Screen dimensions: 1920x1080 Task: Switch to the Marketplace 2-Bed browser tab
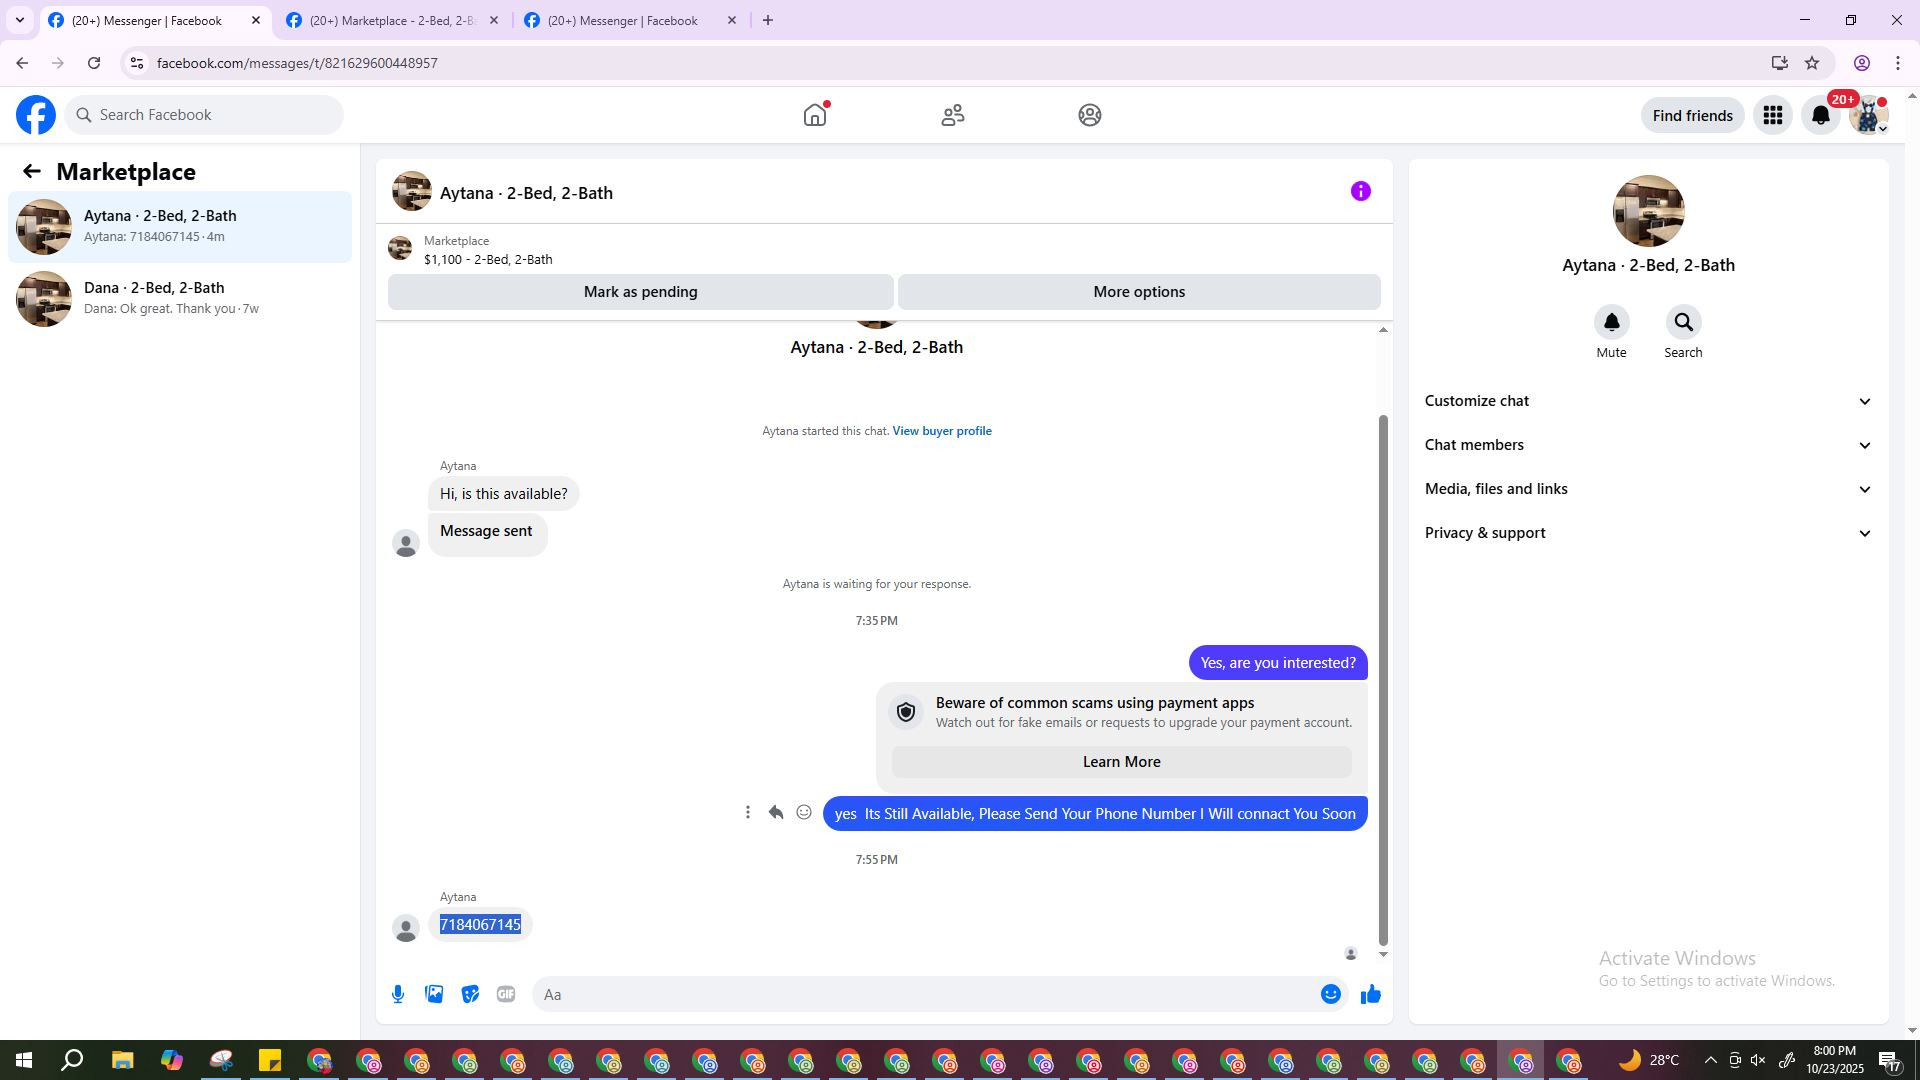[392, 20]
